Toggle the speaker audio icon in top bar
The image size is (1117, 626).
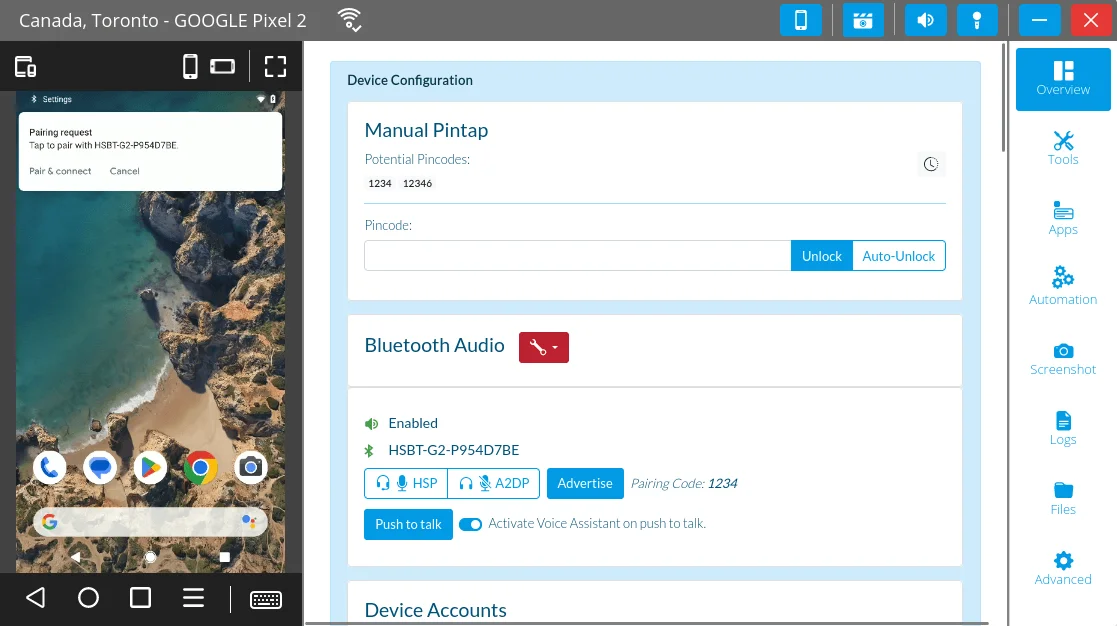925,20
